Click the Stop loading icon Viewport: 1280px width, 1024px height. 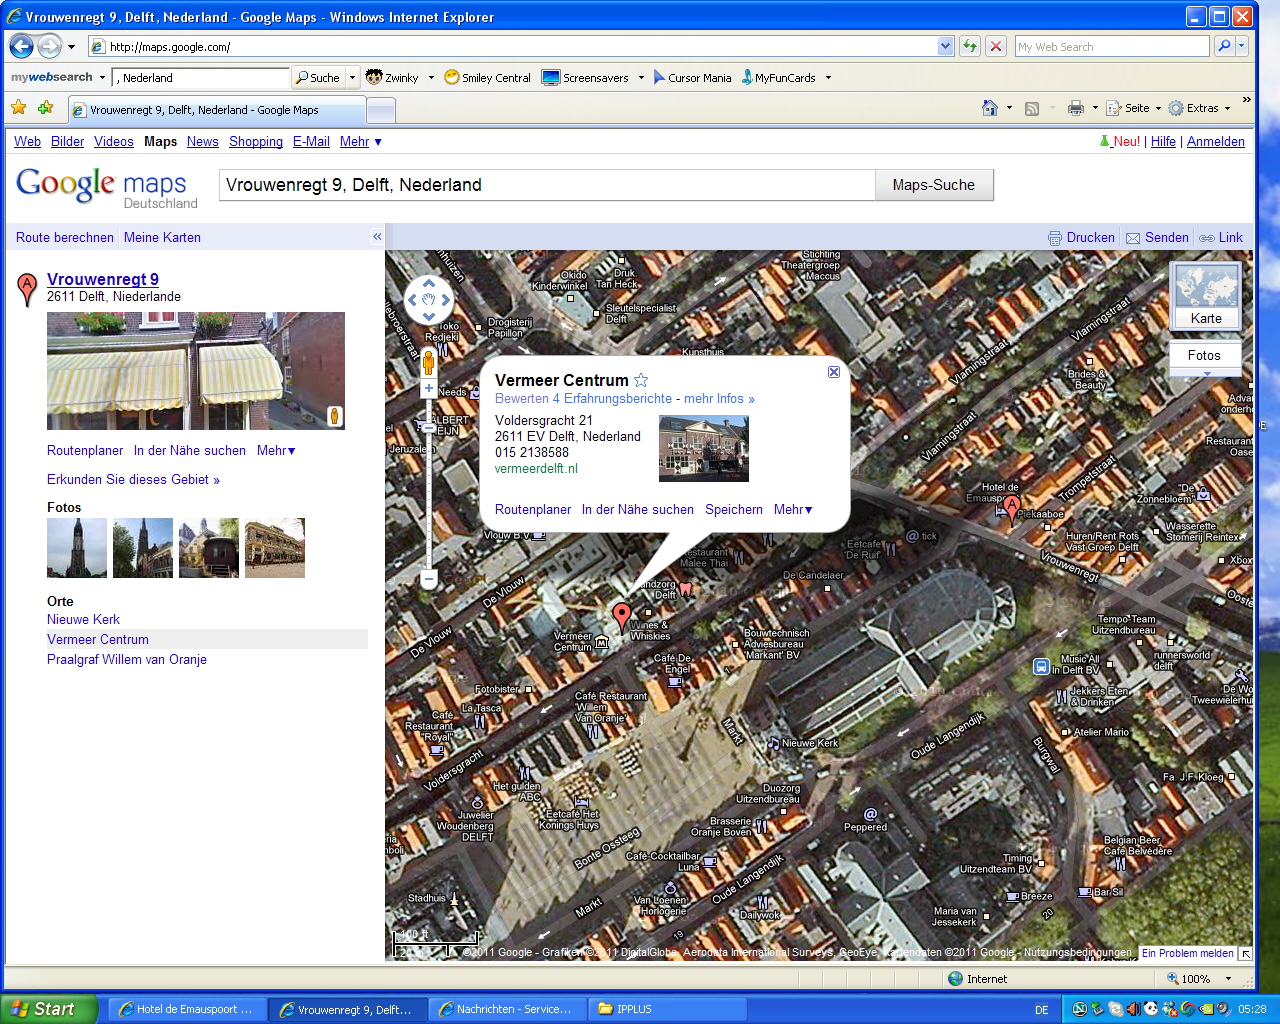pos(995,46)
